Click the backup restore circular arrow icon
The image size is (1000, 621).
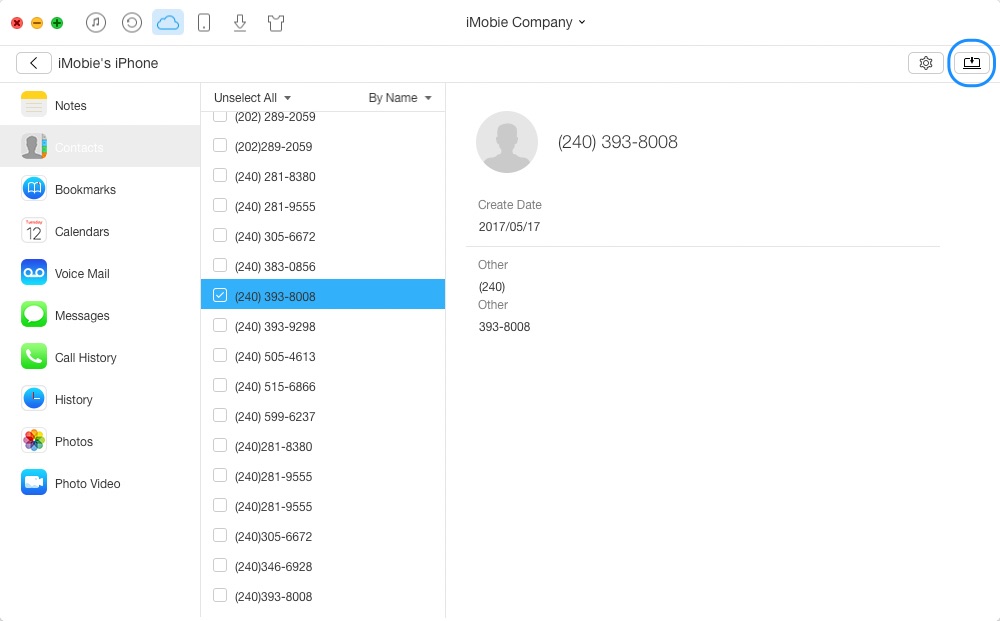pyautogui.click(x=132, y=22)
